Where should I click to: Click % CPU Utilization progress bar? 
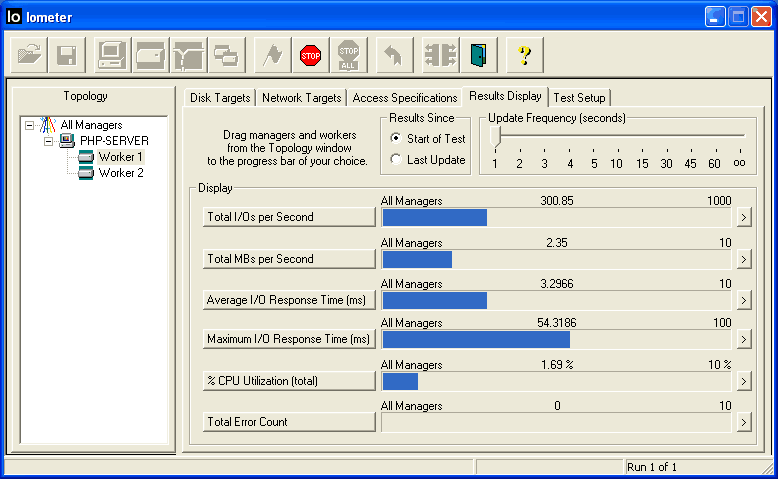(556, 381)
